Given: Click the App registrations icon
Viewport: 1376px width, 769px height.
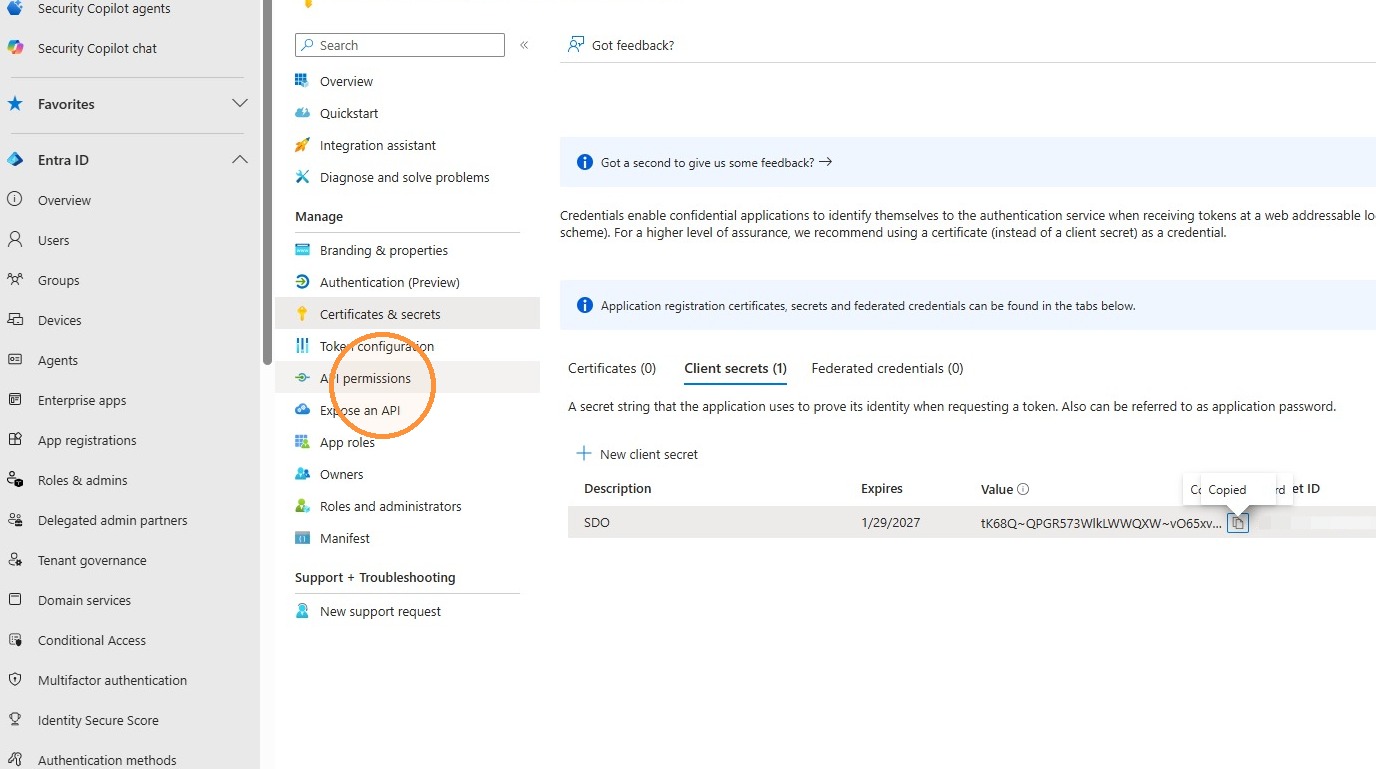Looking at the screenshot, I should pos(15,440).
